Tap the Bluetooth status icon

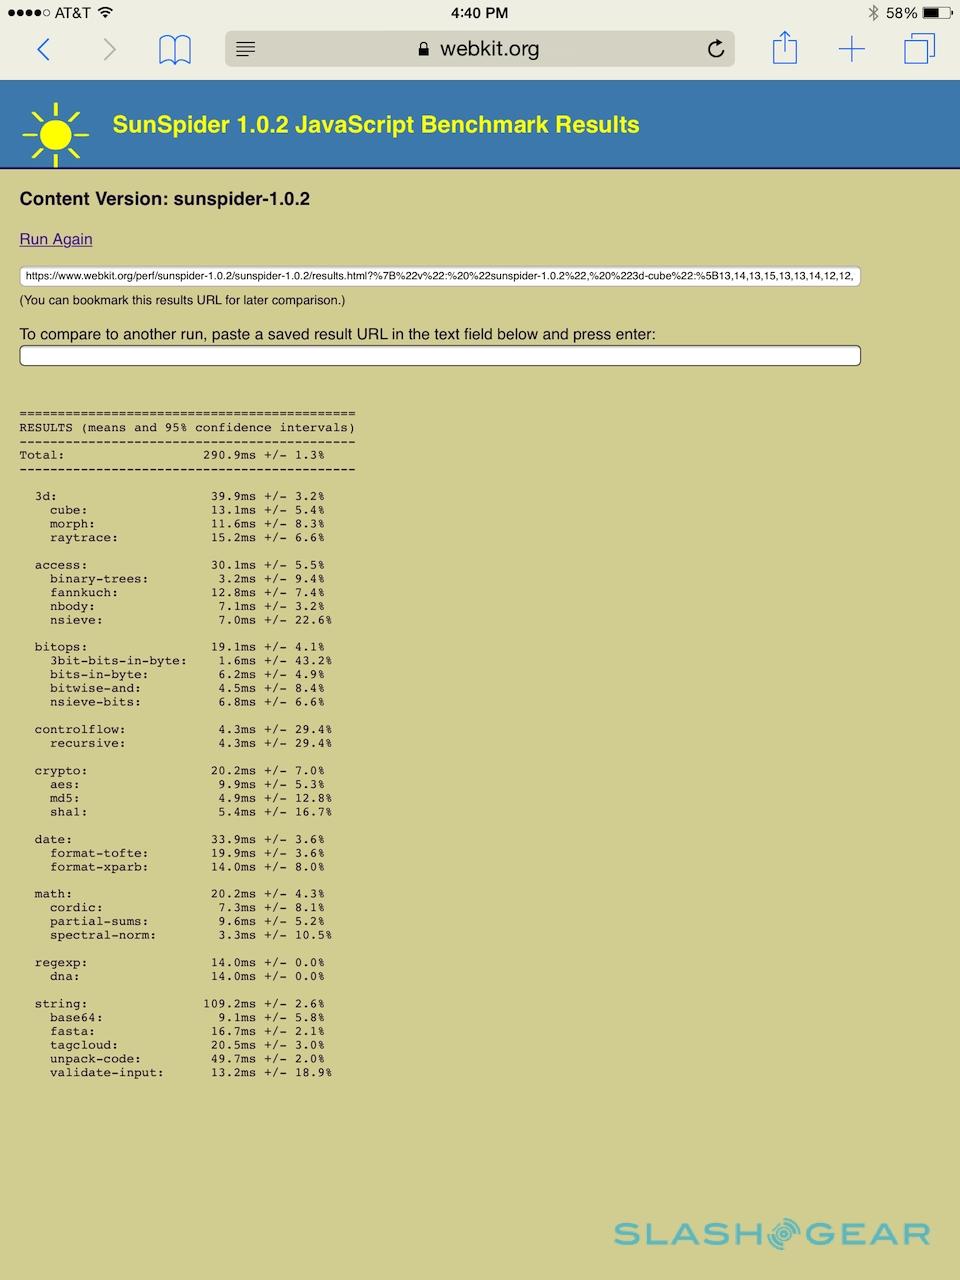click(873, 13)
